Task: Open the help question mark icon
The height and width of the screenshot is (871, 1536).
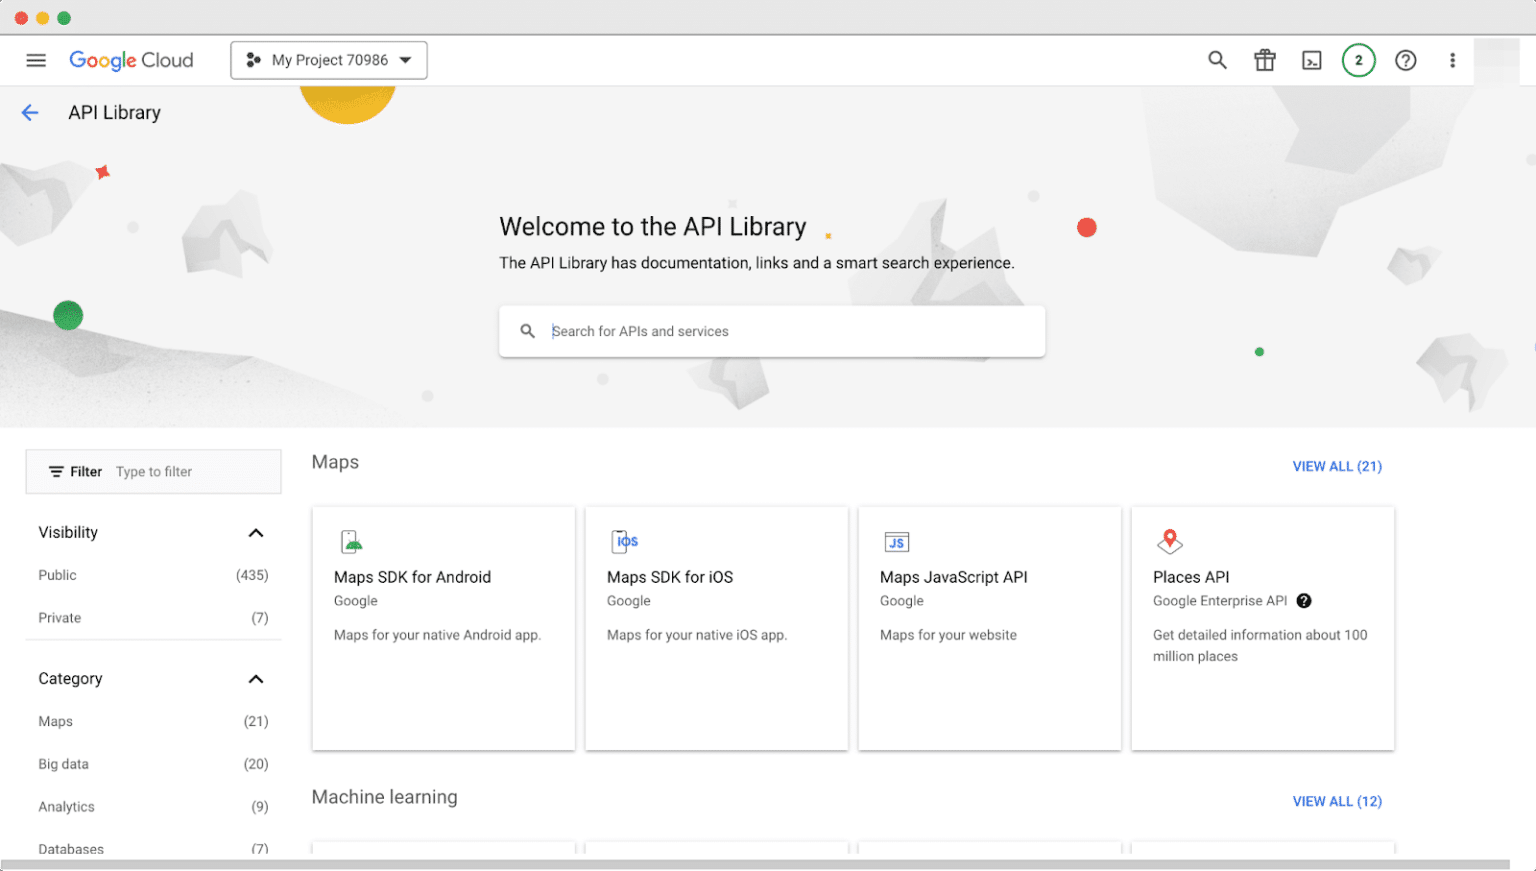Action: tap(1405, 60)
